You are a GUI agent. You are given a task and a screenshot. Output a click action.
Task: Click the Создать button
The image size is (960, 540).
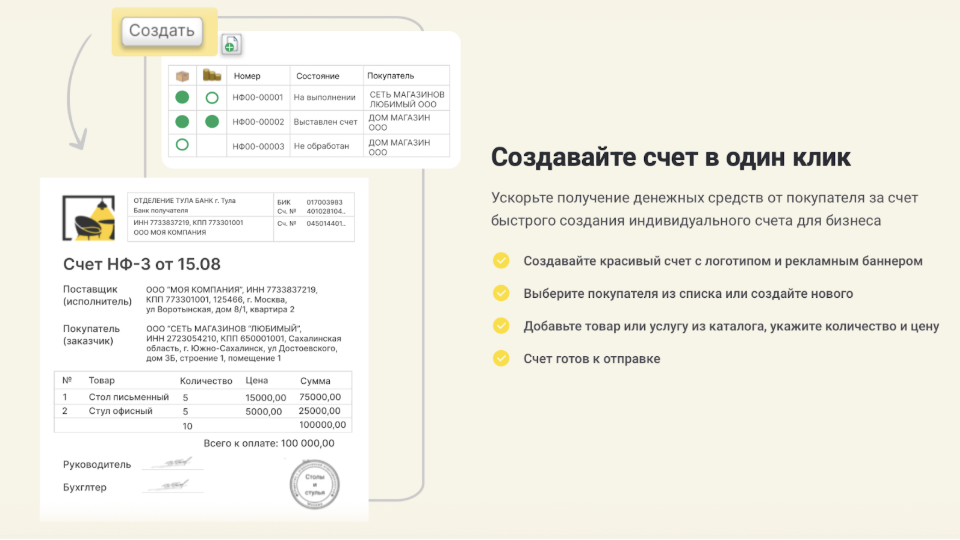[161, 31]
